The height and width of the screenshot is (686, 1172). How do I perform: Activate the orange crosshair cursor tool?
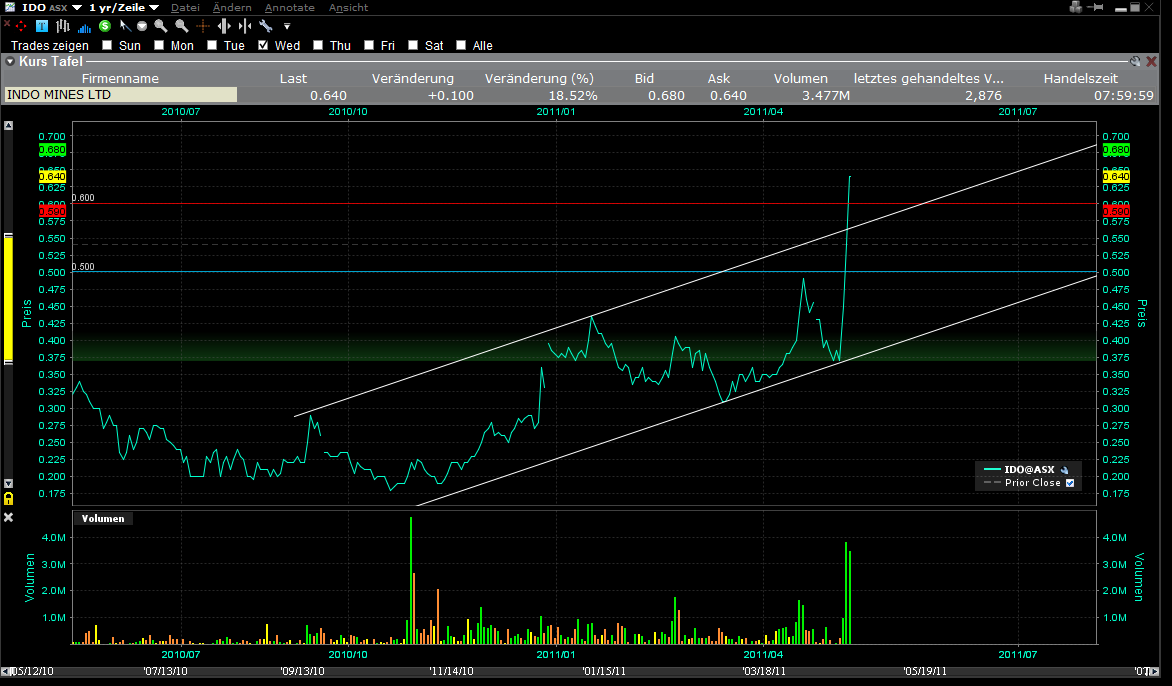coord(203,26)
